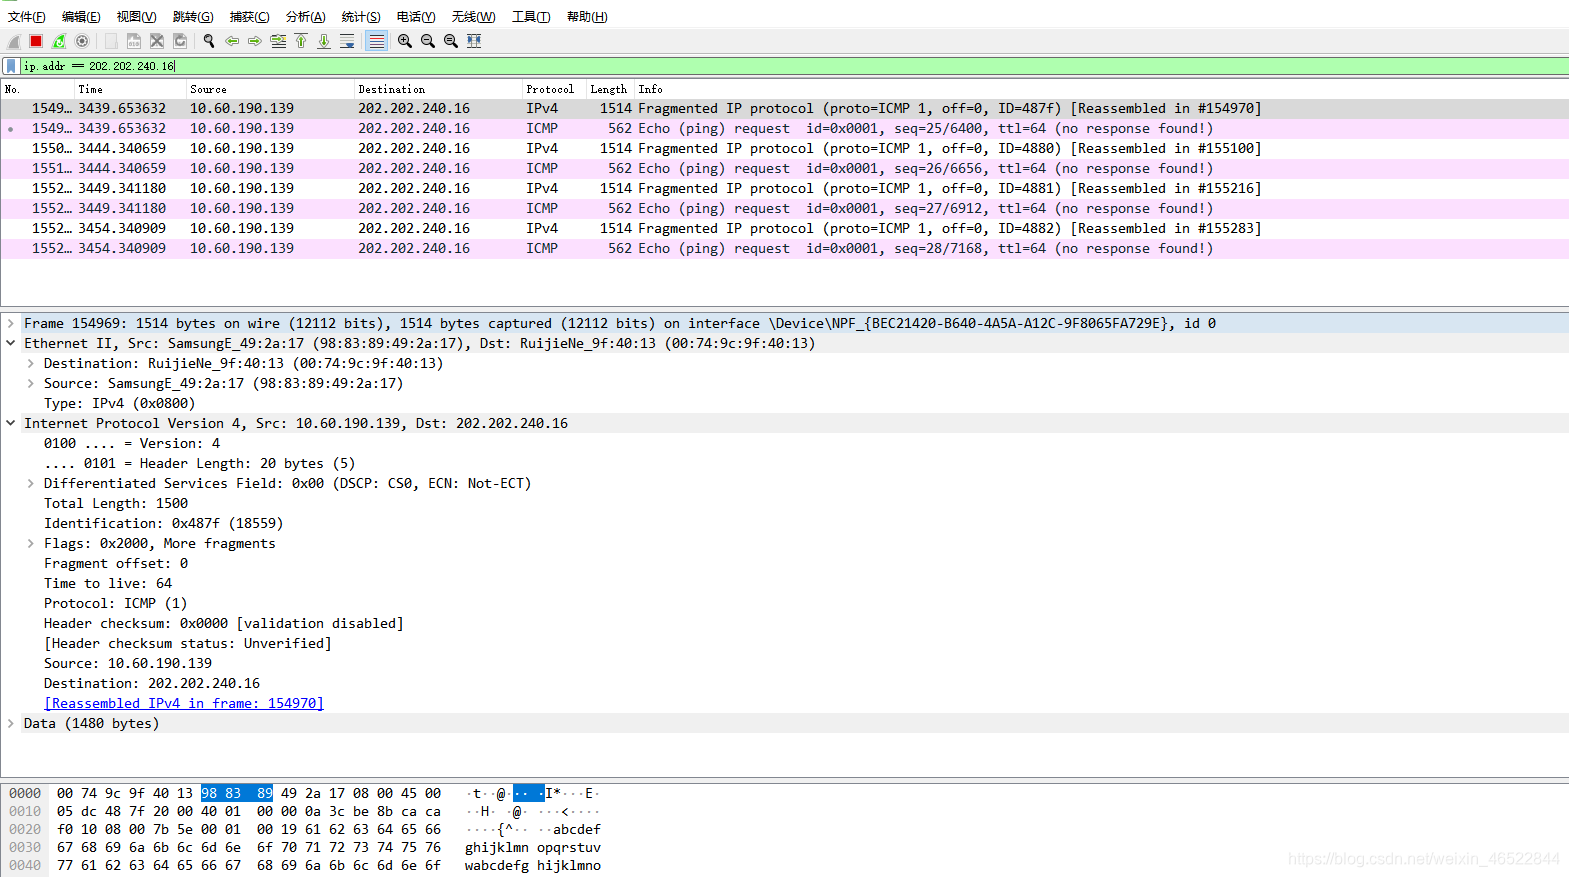Screen dimensions: 1569x877
Task: Open the 帮助(H) menu
Action: pyautogui.click(x=587, y=17)
